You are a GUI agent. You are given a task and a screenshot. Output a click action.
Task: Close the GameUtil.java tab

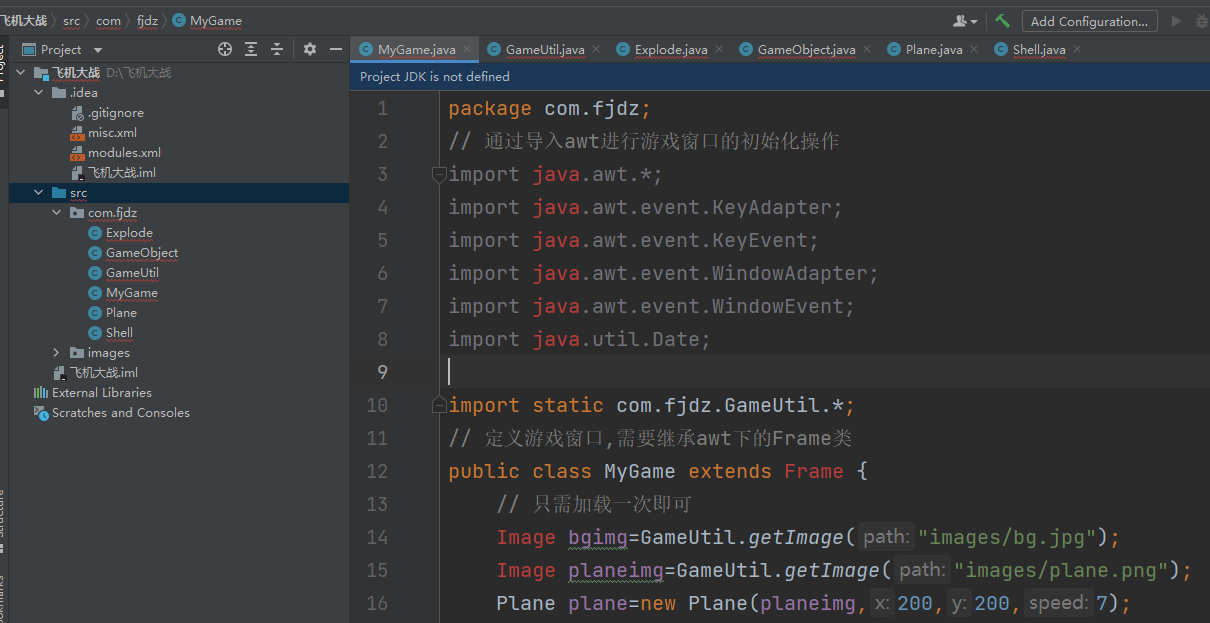point(596,49)
